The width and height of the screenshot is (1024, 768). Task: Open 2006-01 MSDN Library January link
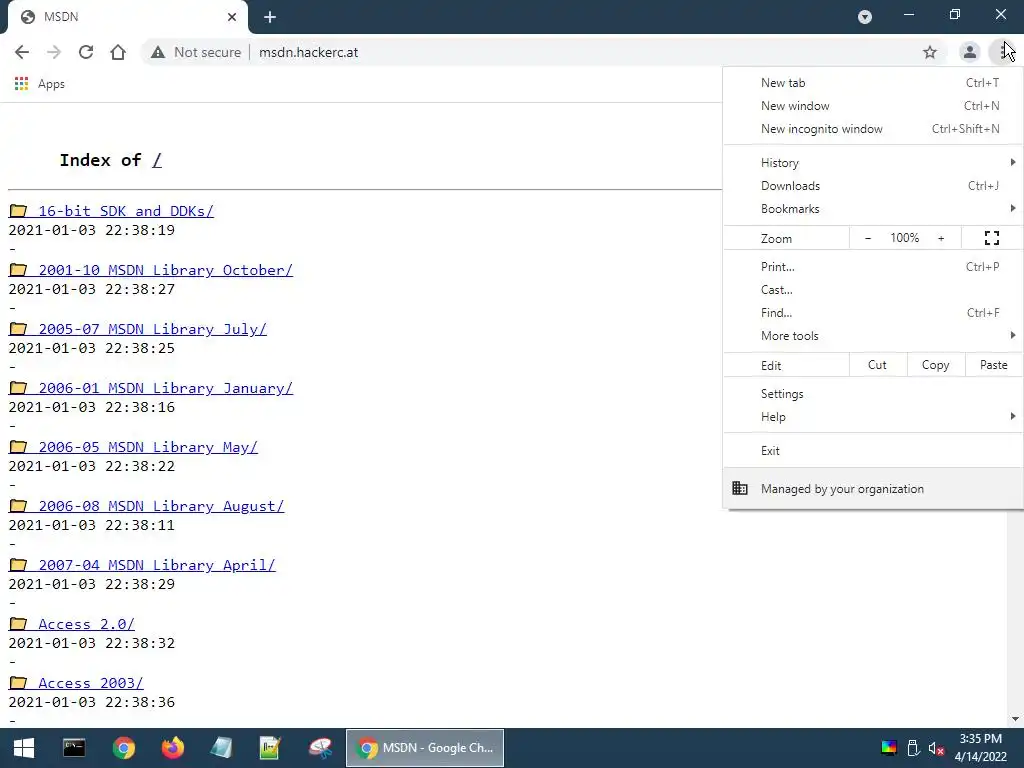point(165,388)
